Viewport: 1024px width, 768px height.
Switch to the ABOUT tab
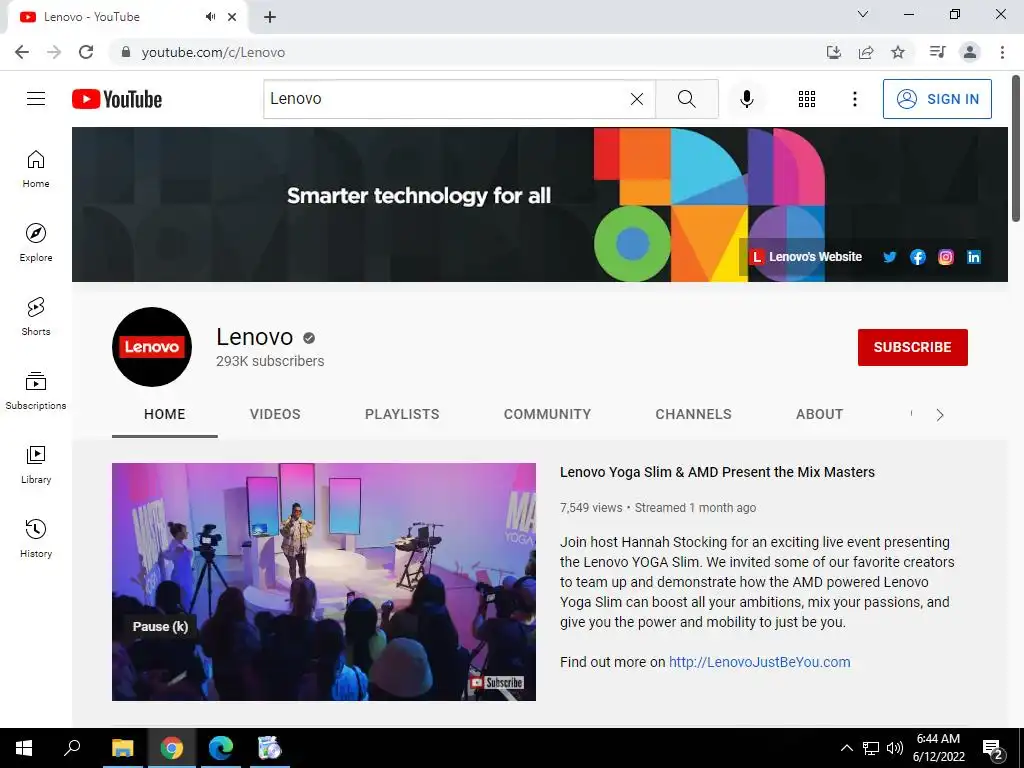[820, 414]
